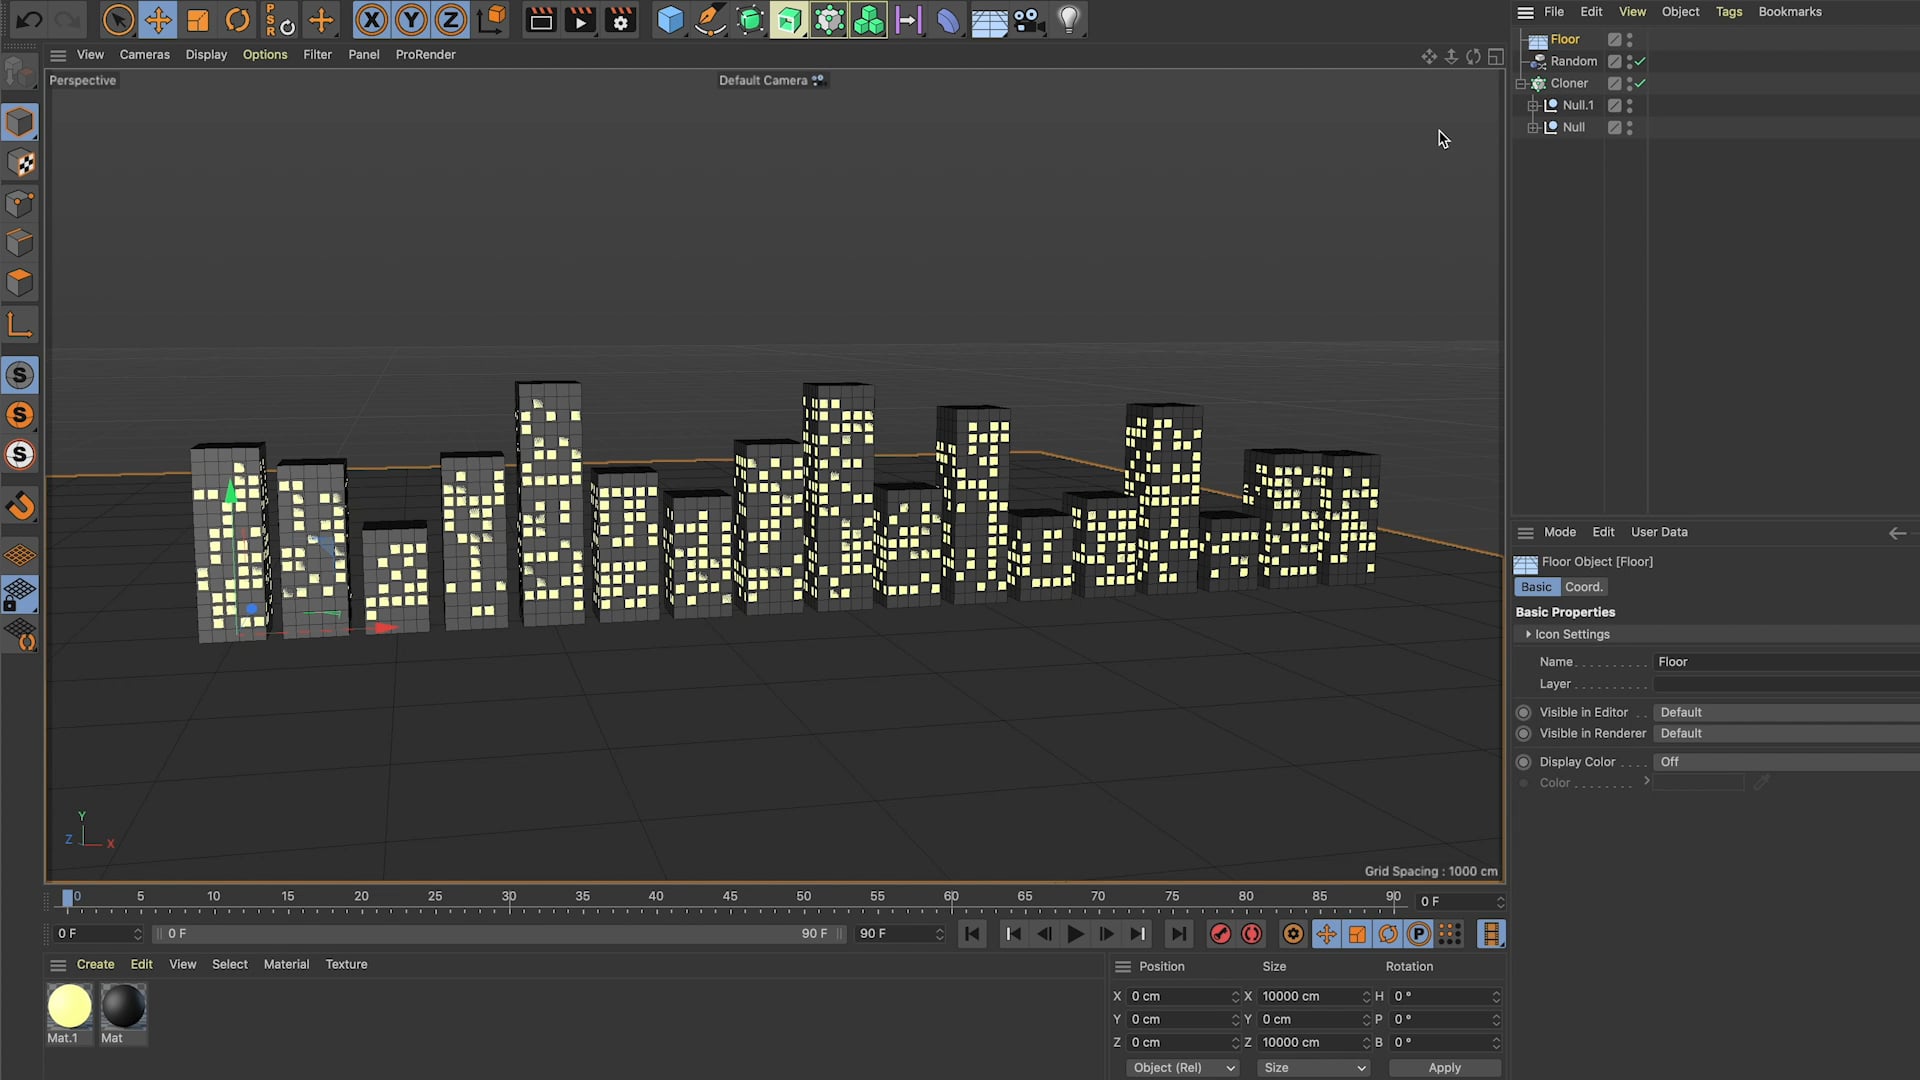Viewport: 1920px width, 1080px height.
Task: Add a Cube primitive object
Action: pyautogui.click(x=670, y=19)
